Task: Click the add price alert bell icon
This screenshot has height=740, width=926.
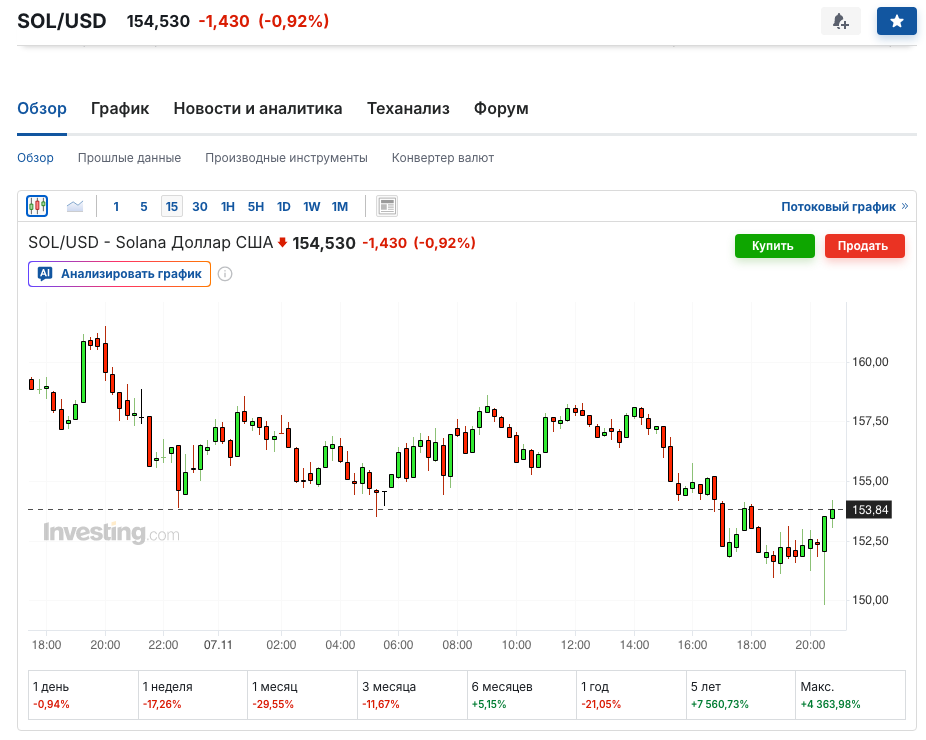Action: pyautogui.click(x=840, y=21)
